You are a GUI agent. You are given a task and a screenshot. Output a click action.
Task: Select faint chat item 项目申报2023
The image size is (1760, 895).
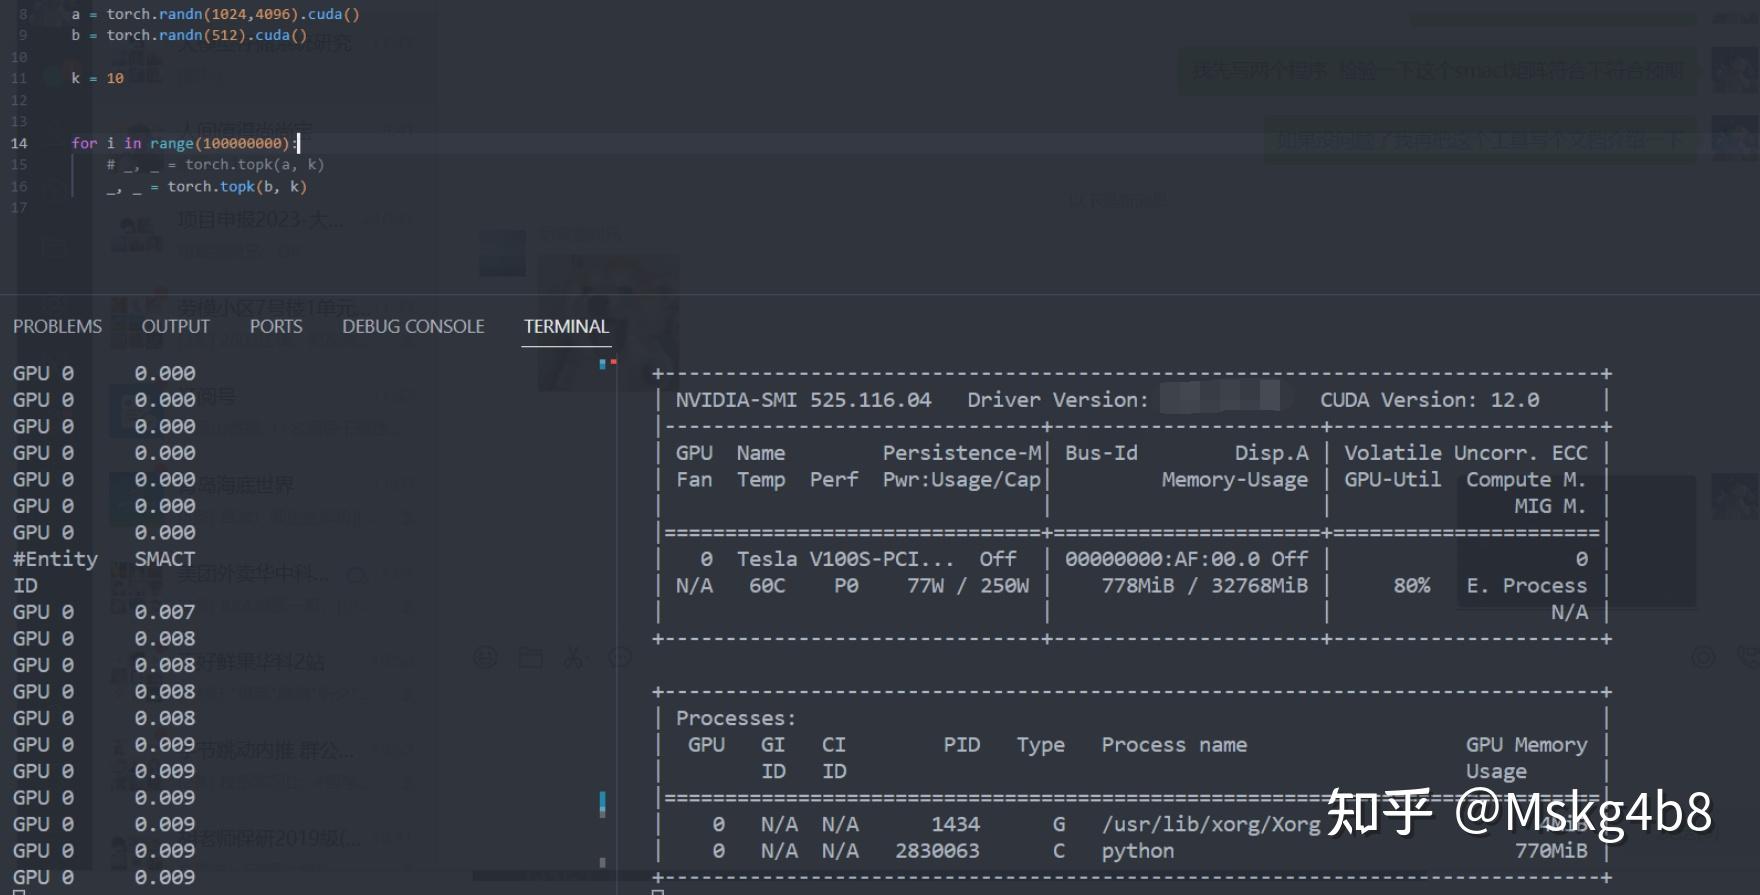click(x=260, y=219)
